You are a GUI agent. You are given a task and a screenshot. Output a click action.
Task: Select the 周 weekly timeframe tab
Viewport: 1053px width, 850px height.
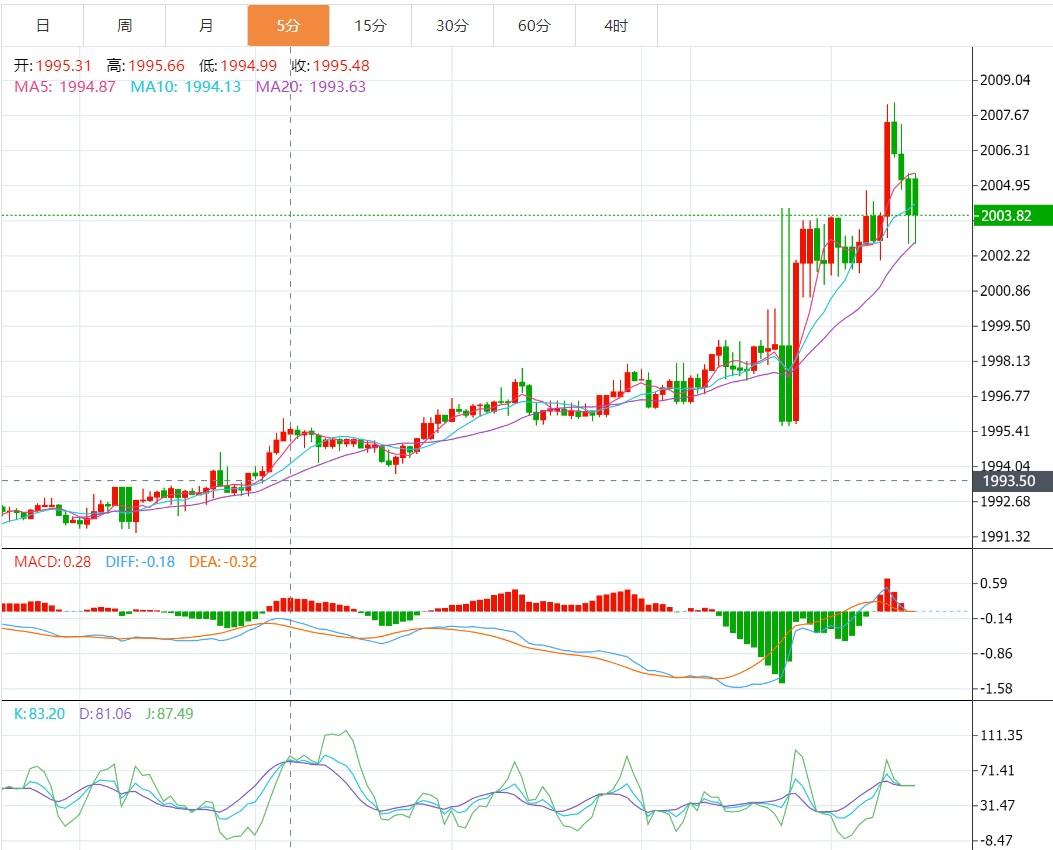[124, 26]
